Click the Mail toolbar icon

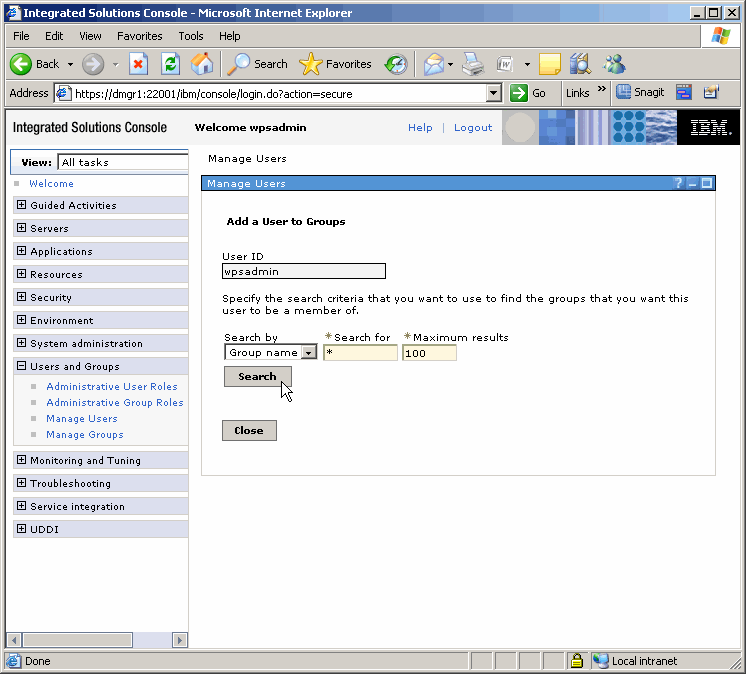coord(433,64)
